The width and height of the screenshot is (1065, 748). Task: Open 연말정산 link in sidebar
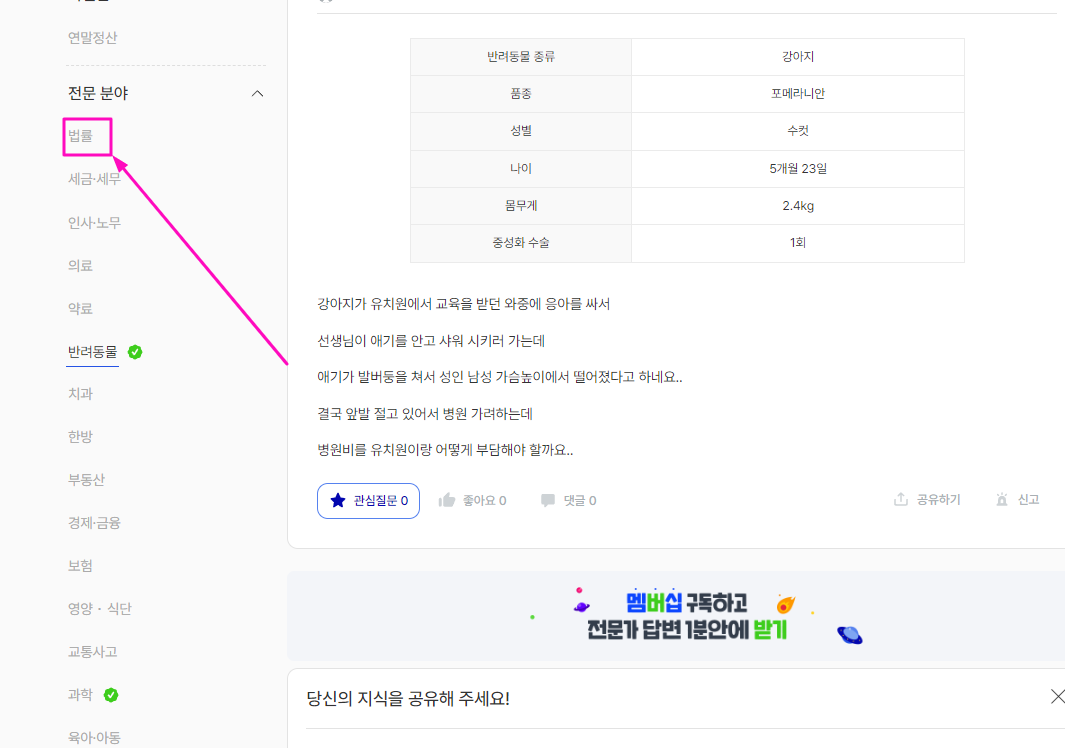coord(92,38)
